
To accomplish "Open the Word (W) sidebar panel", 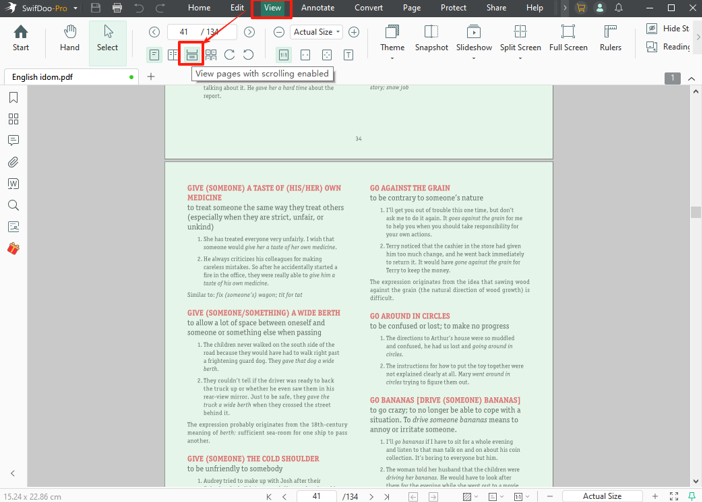I will (x=13, y=184).
